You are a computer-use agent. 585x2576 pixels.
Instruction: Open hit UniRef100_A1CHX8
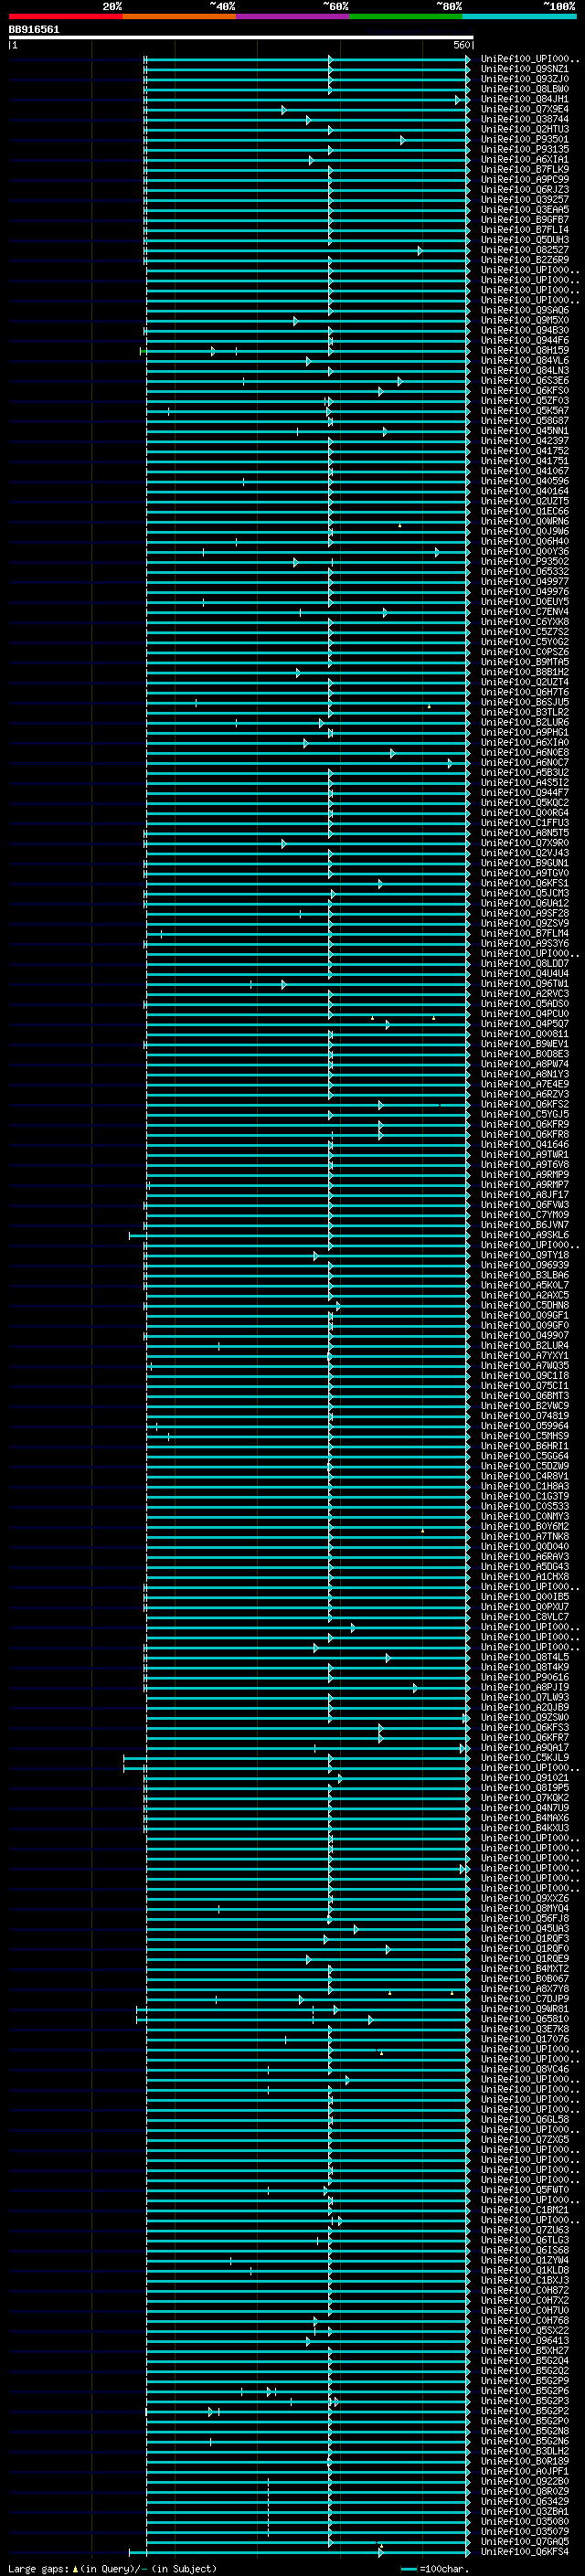click(x=524, y=1576)
